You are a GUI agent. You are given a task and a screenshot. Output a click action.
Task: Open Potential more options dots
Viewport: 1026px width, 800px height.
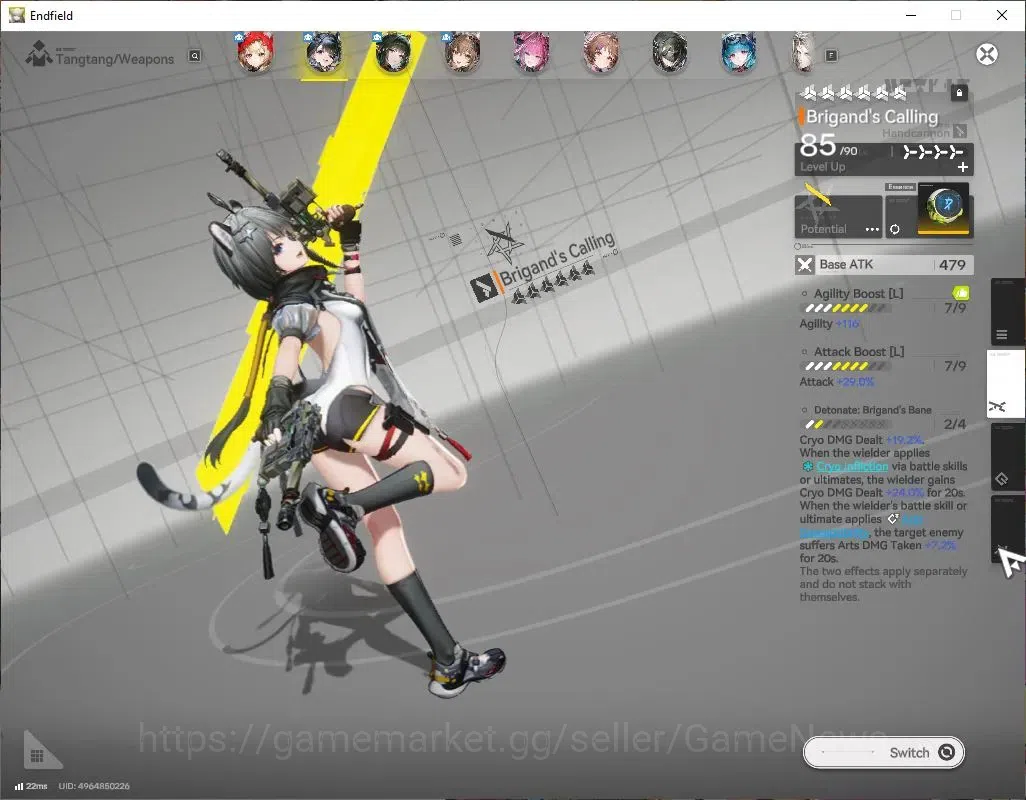point(872,230)
